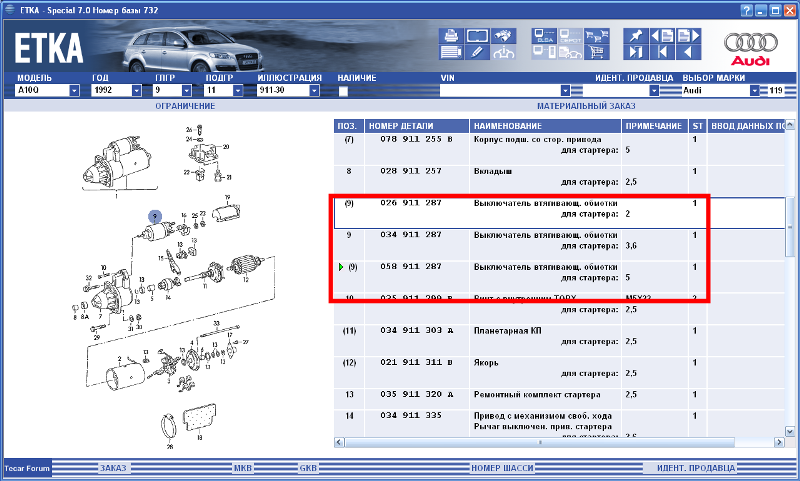This screenshot has width=800, height=481.
Task: Open the binoculars search tool
Action: coord(503,36)
